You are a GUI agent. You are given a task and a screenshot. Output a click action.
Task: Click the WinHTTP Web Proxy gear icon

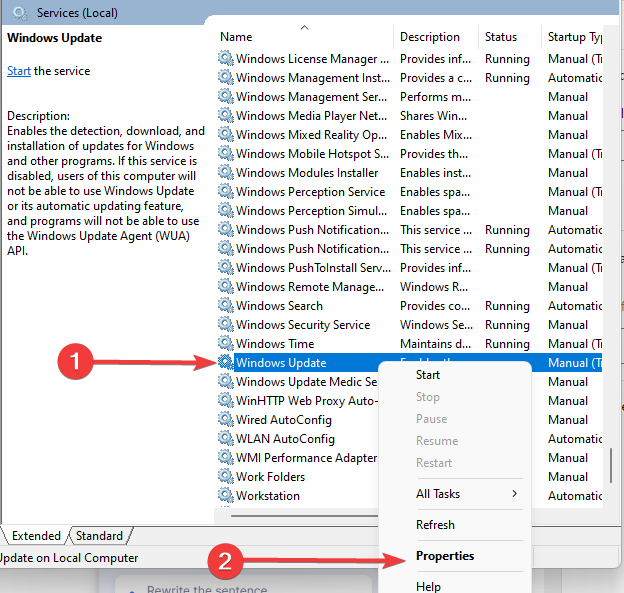pos(226,400)
